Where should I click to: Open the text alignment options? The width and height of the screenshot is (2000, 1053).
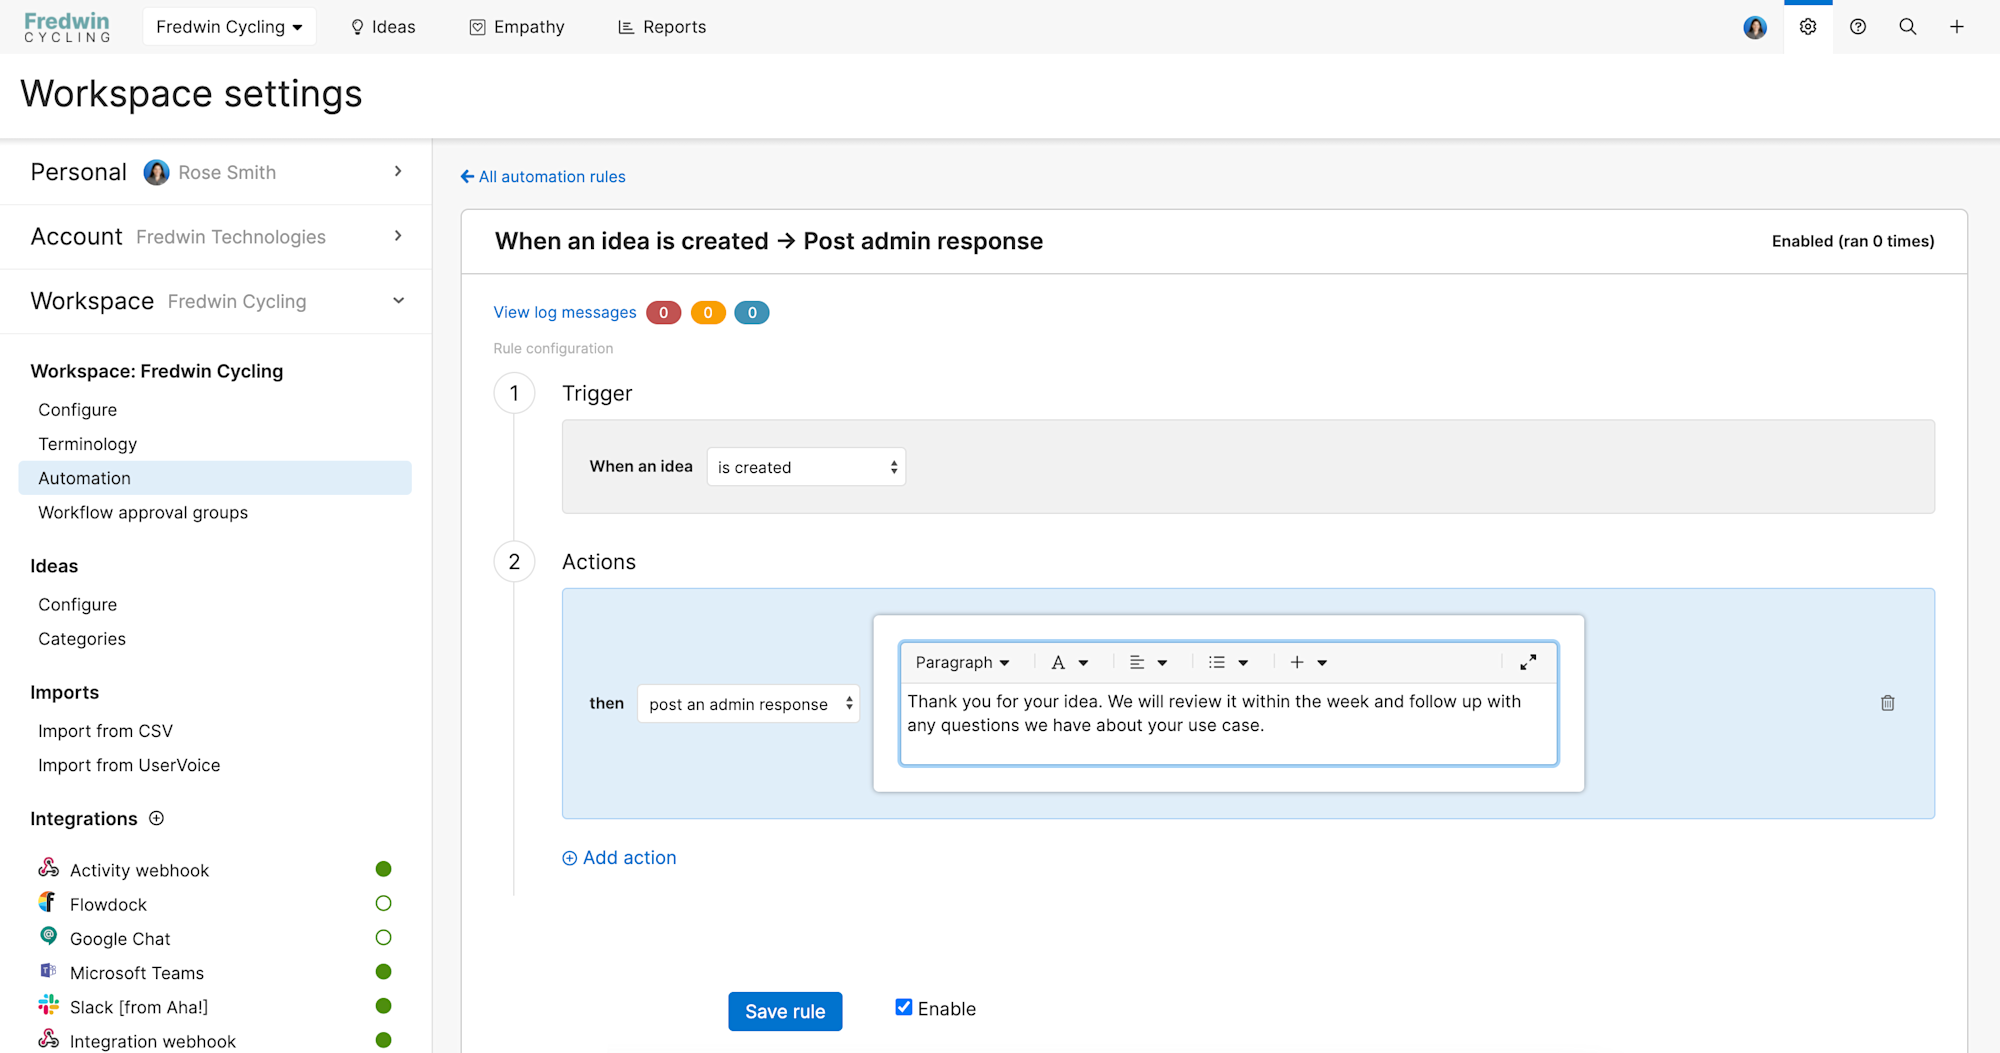[x=1148, y=662]
